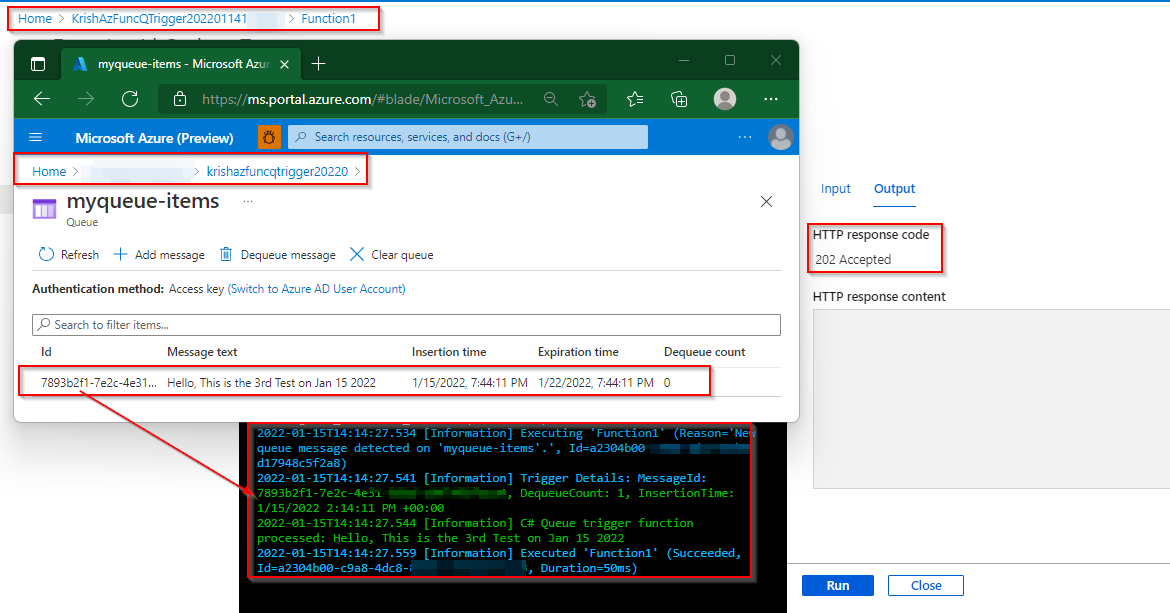Screen dimensions: 1170x613
Task: Click the orange bug preview icon
Action: (269, 137)
